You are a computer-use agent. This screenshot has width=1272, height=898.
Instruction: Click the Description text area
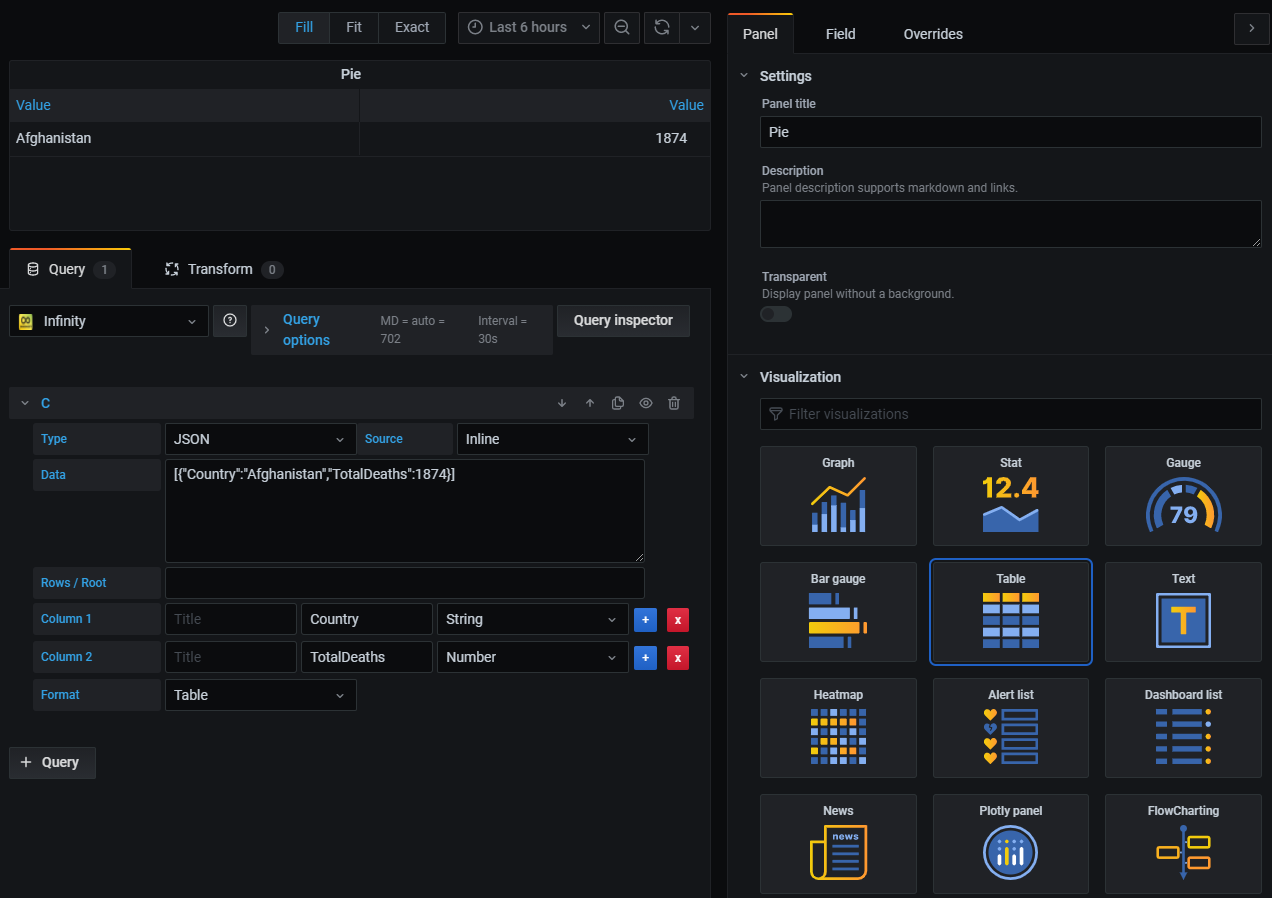[1010, 224]
